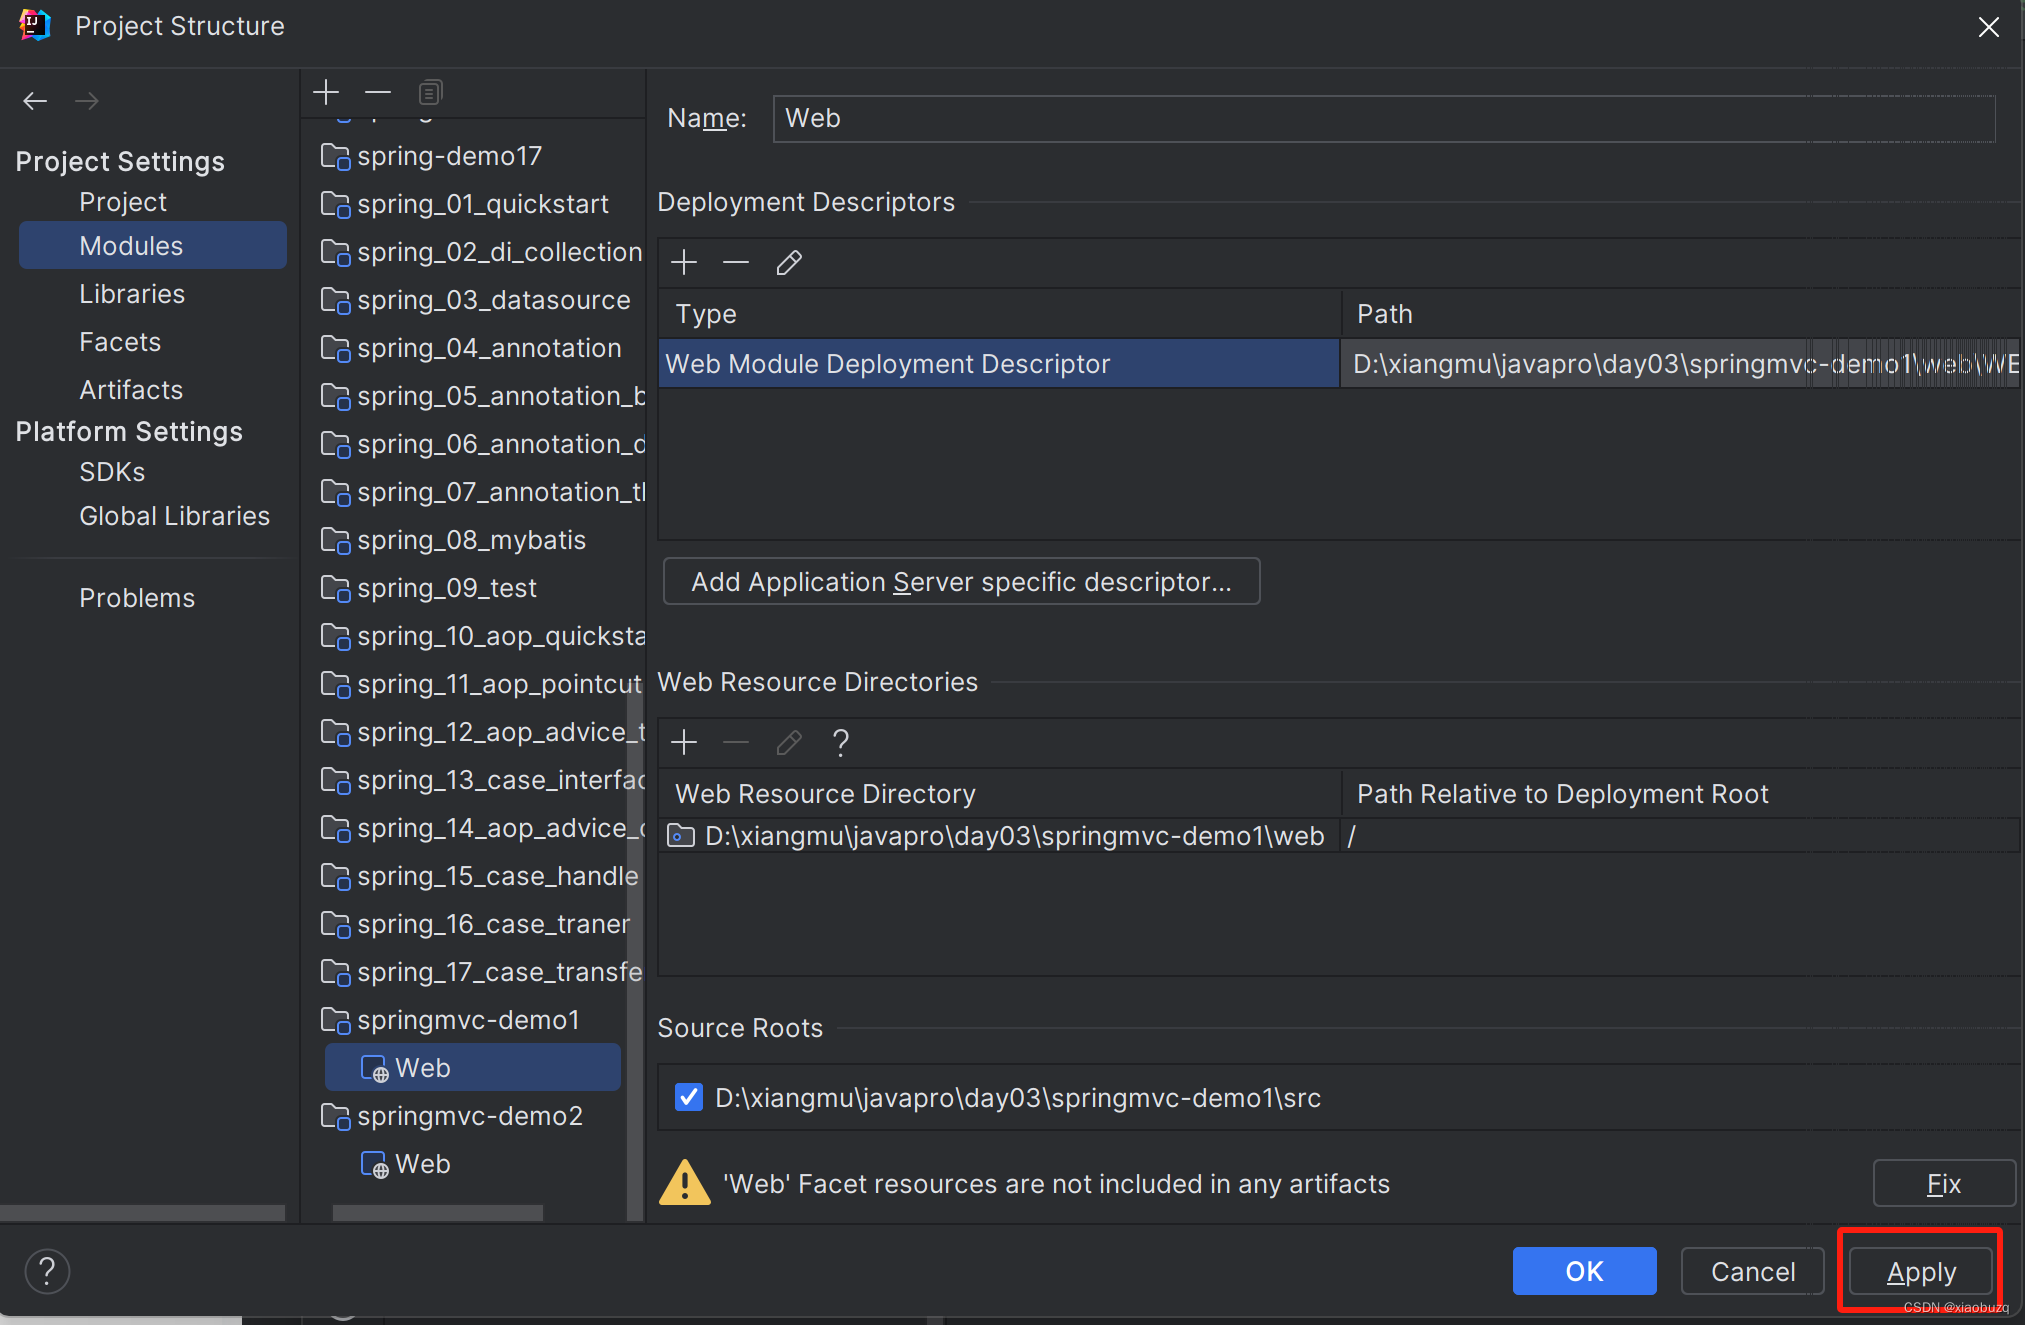The image size is (2025, 1325).
Task: Click the help button at bottom left
Action: tap(47, 1272)
